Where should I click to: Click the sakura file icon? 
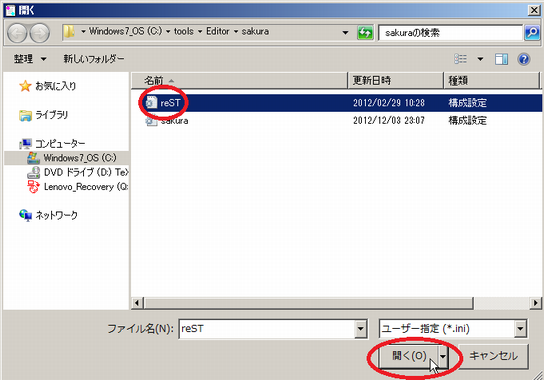pos(151,121)
